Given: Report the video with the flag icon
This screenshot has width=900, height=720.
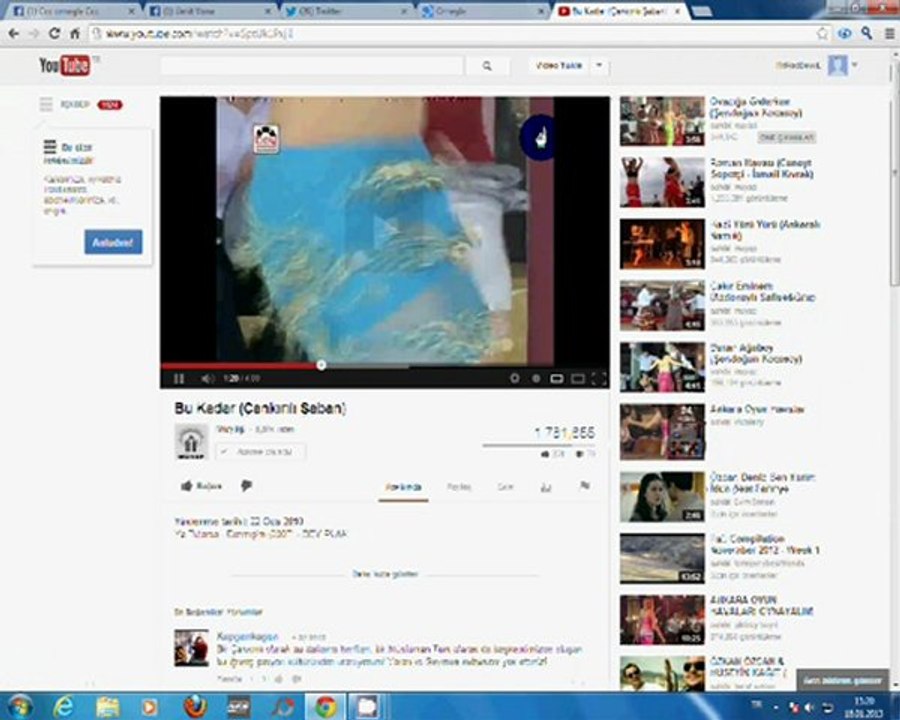Looking at the screenshot, I should (x=585, y=486).
